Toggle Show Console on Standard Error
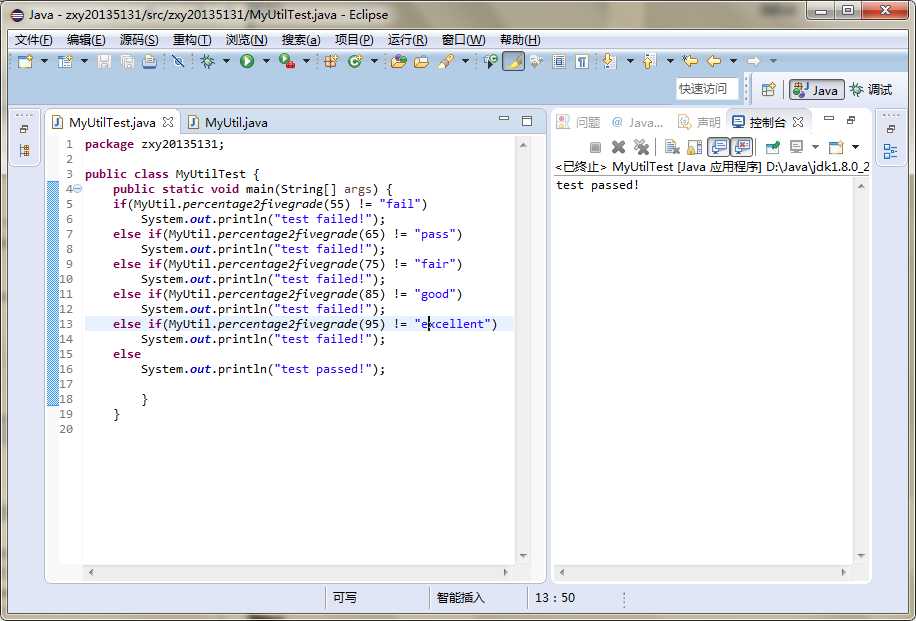The image size is (916, 621). click(742, 147)
